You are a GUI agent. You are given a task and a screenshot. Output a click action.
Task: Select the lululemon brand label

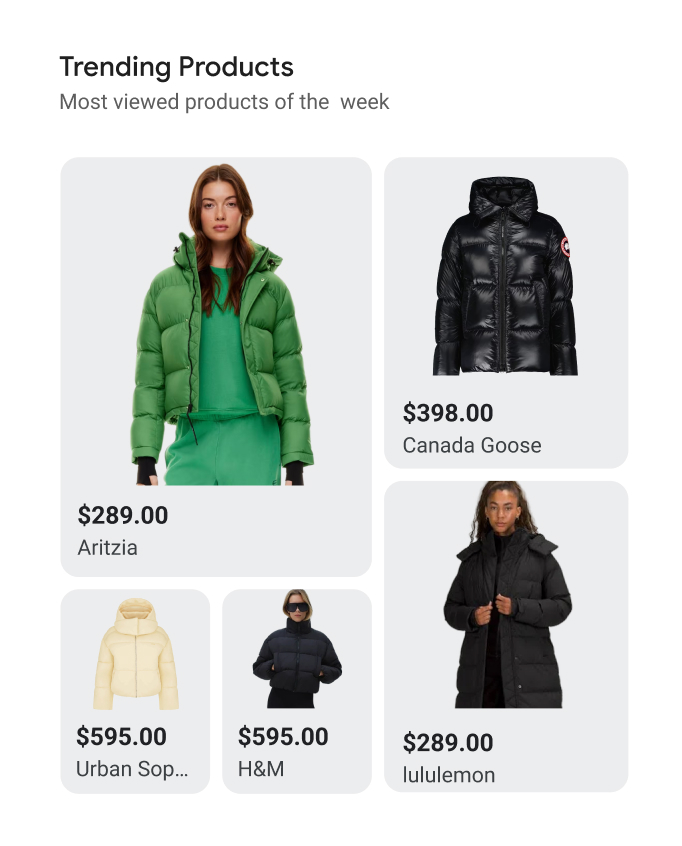(449, 775)
